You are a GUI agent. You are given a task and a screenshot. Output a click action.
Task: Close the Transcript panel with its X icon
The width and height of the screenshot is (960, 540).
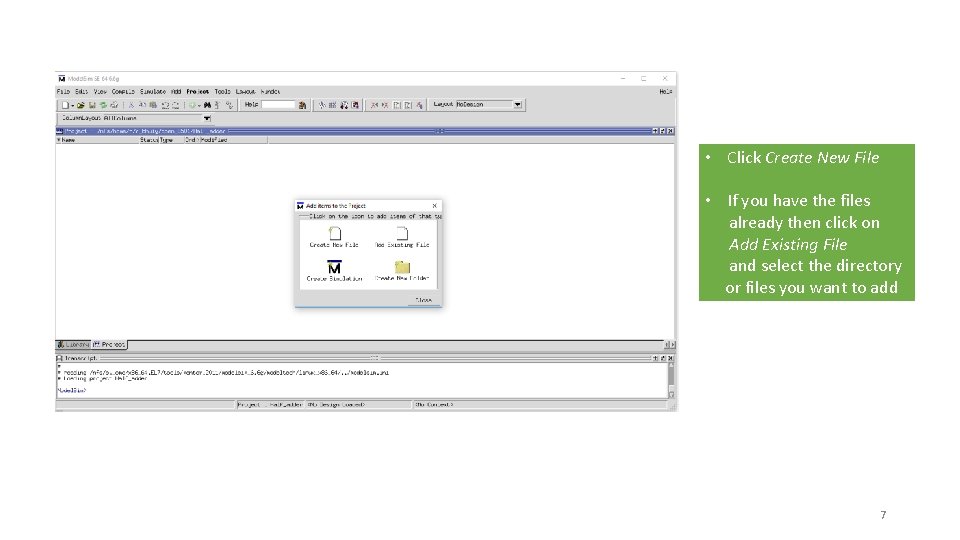coord(670,358)
